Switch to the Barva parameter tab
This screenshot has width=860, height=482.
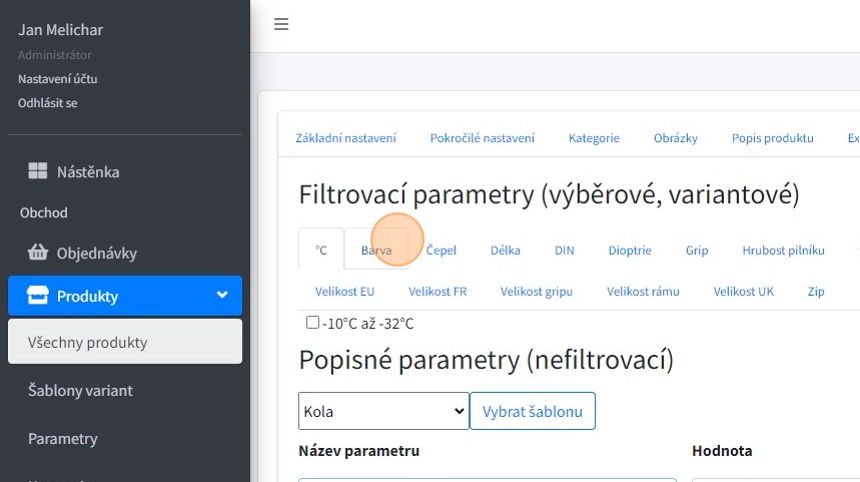click(376, 250)
